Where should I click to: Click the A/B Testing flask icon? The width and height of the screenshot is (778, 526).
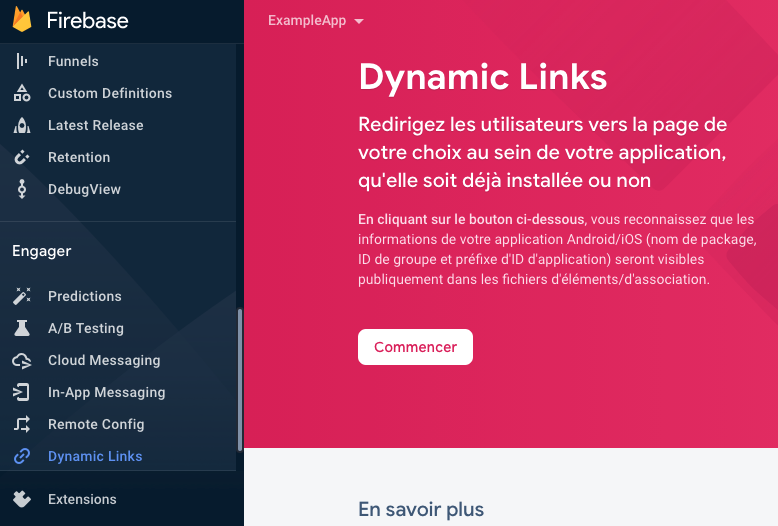click(22, 328)
